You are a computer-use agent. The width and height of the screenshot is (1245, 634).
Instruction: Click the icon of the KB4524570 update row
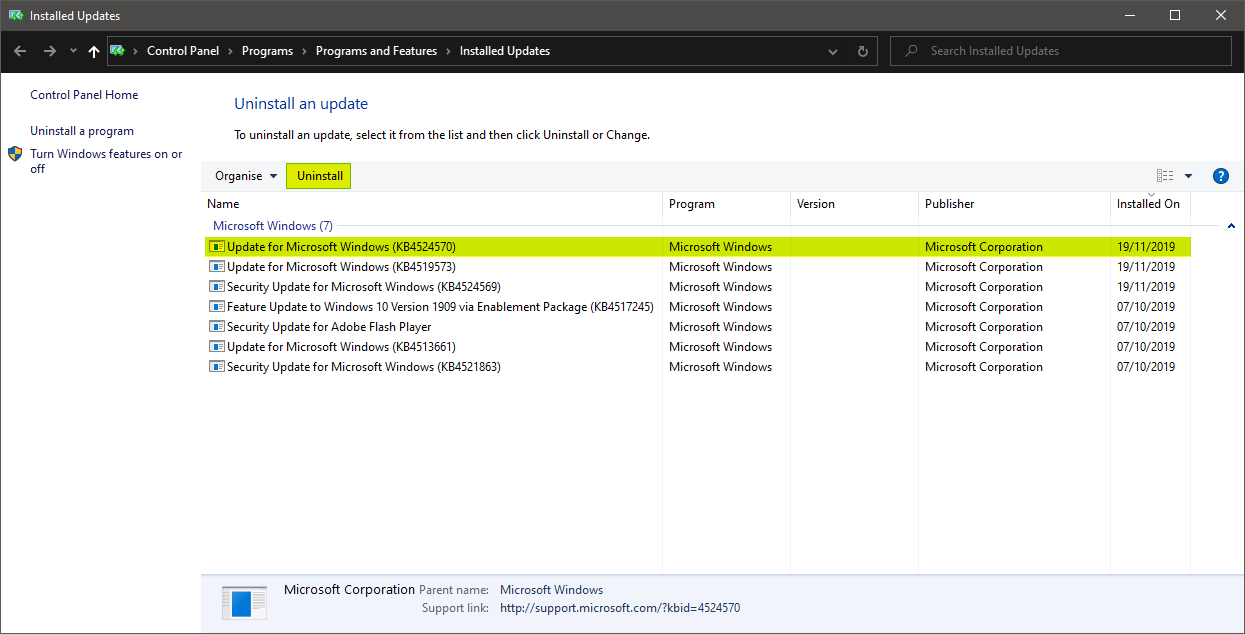pos(216,247)
